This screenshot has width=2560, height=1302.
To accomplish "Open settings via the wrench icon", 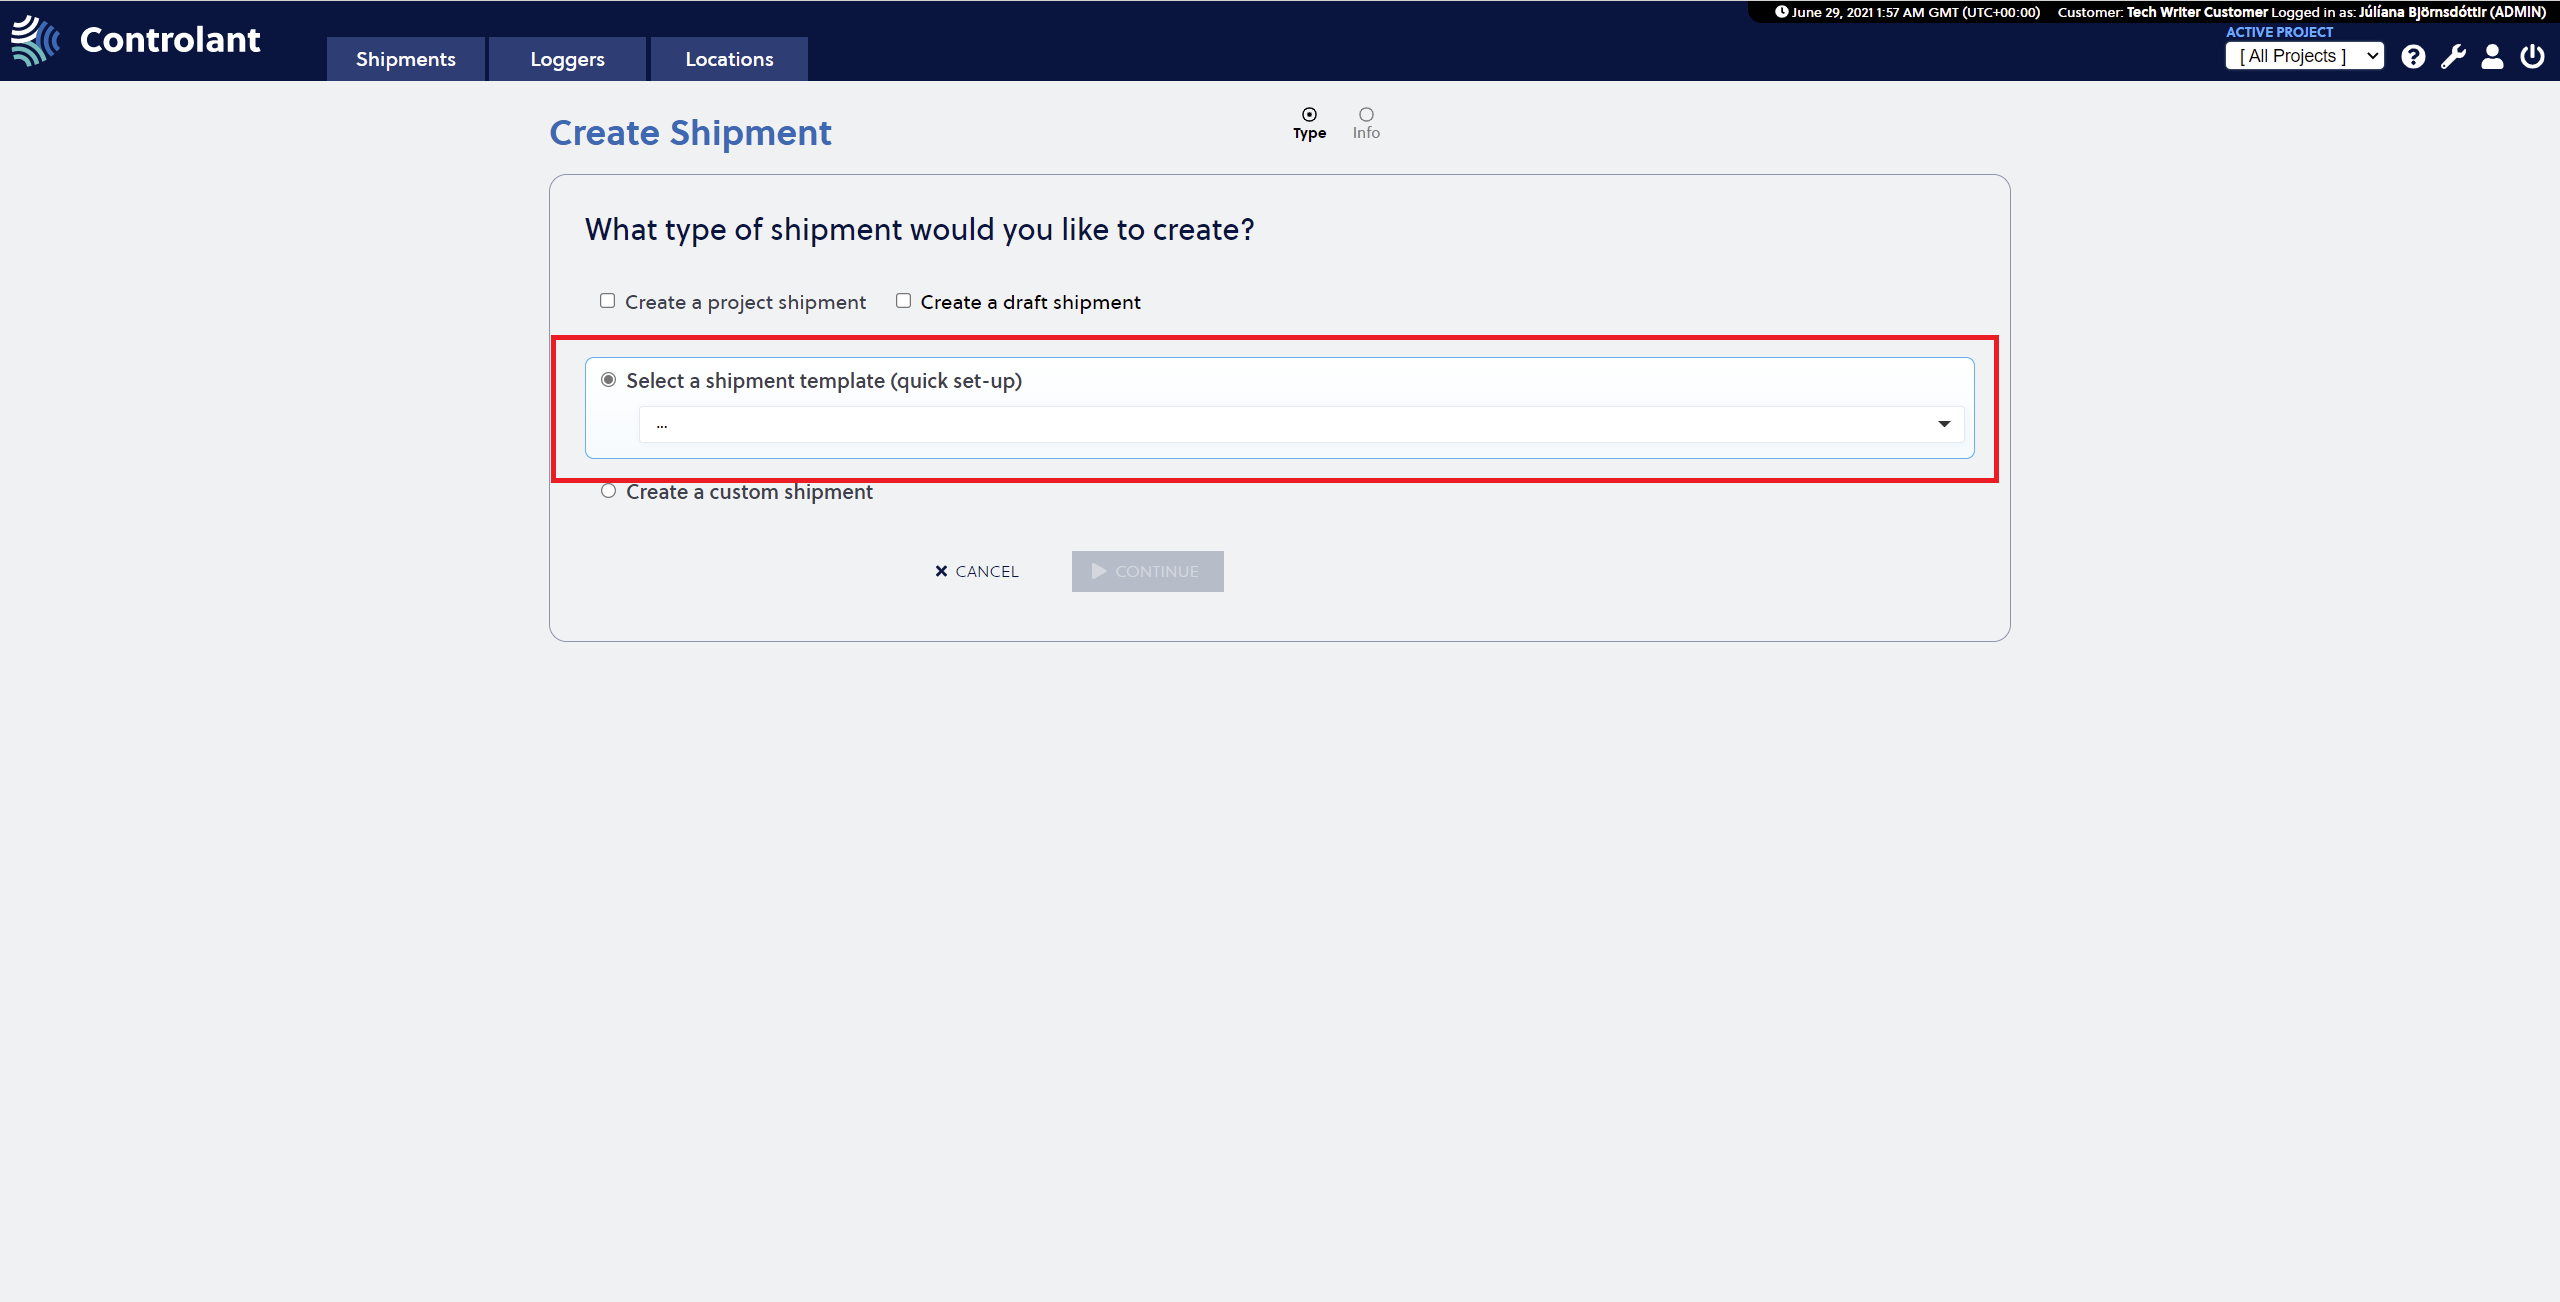I will tap(2453, 57).
